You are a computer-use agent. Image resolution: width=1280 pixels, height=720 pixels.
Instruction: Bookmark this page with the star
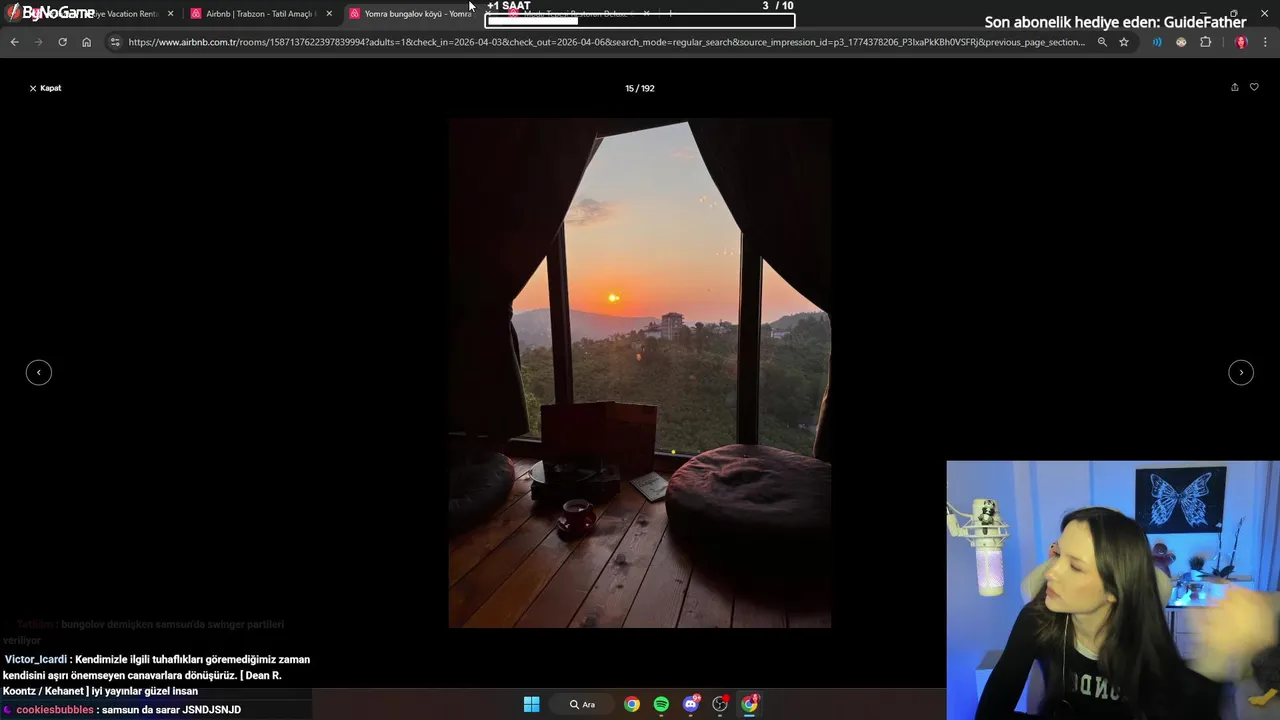1124,42
